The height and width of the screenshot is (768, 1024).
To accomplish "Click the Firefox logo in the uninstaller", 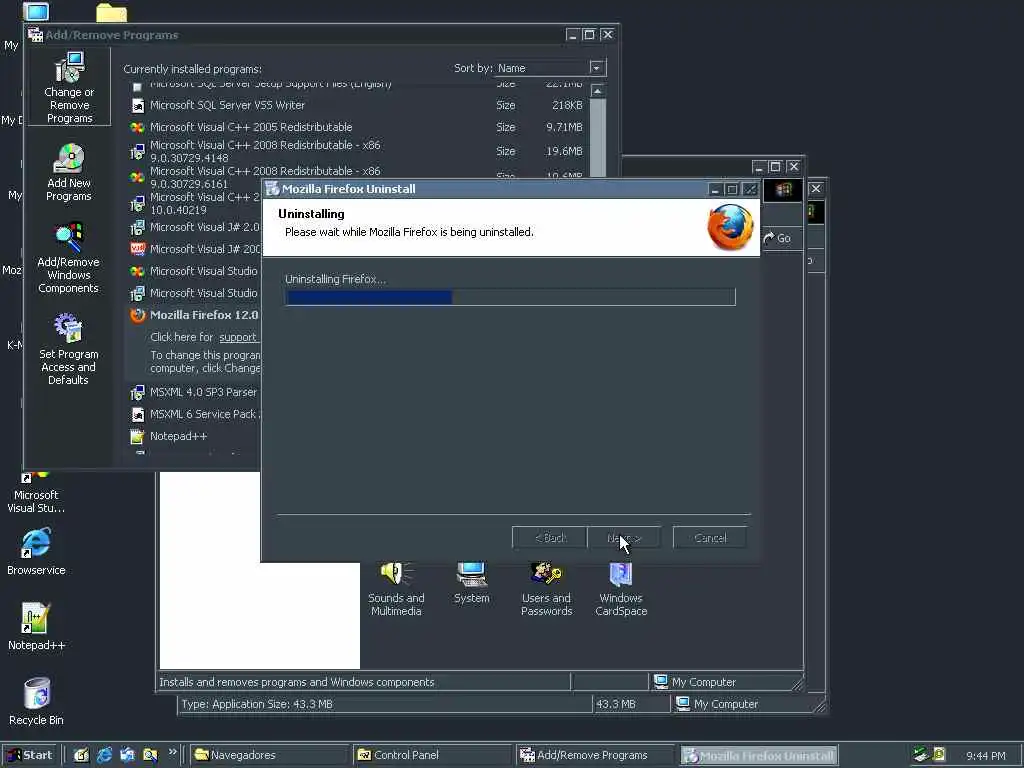I will (x=730, y=227).
